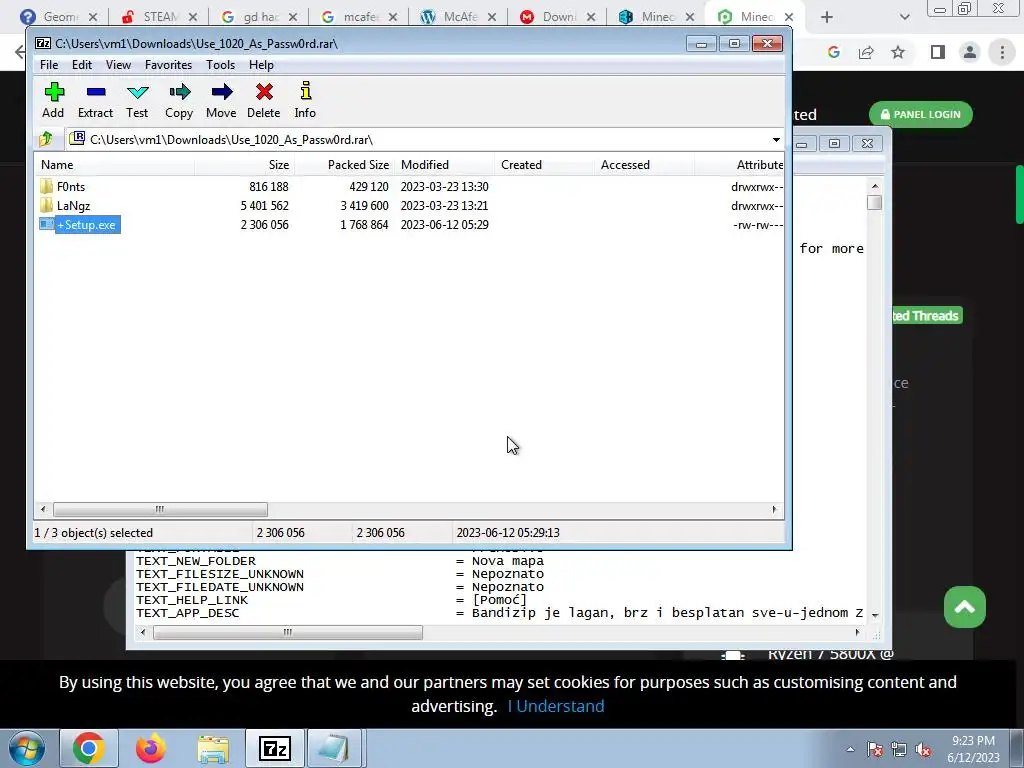Click the muted volume tray icon
The image size is (1024, 768).
923,750
